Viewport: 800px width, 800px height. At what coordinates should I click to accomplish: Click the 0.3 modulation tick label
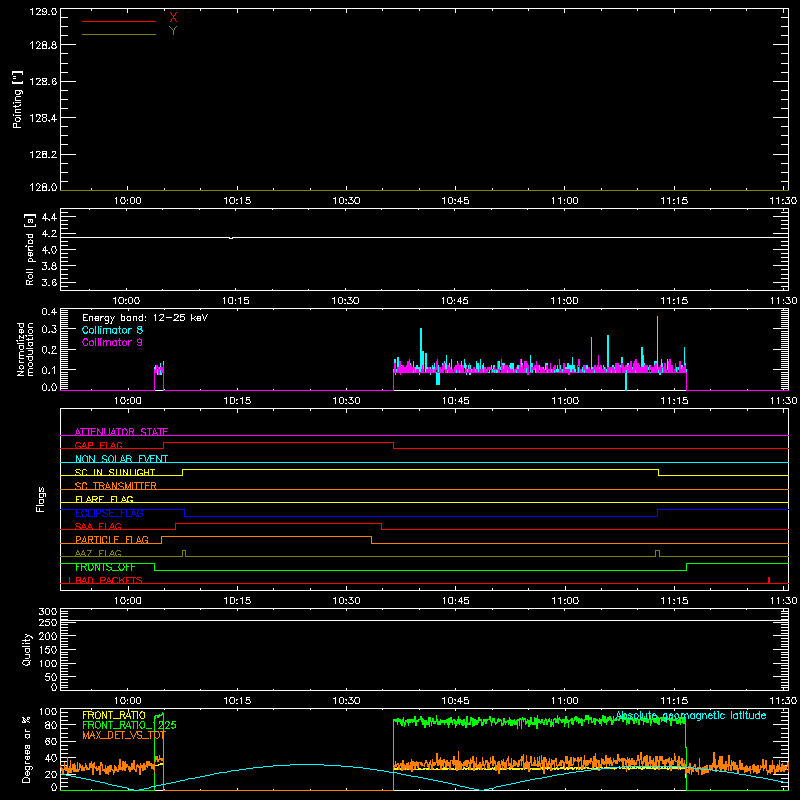(x=49, y=329)
